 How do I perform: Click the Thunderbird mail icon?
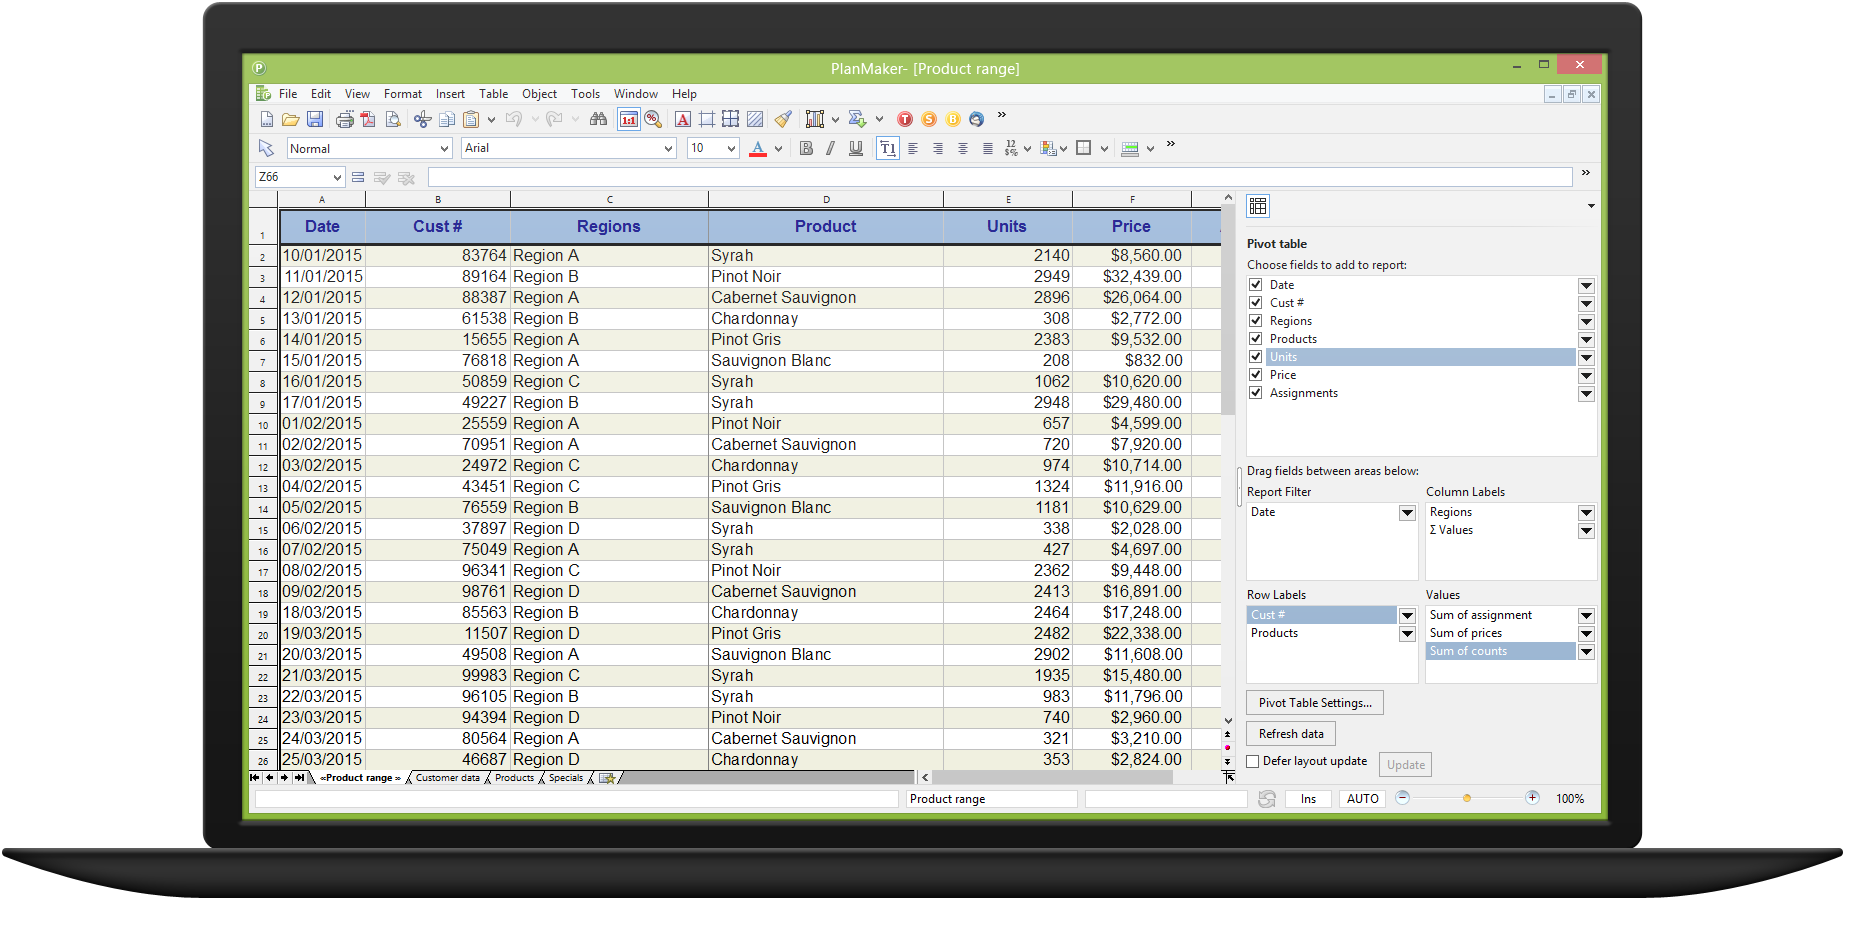(x=977, y=119)
